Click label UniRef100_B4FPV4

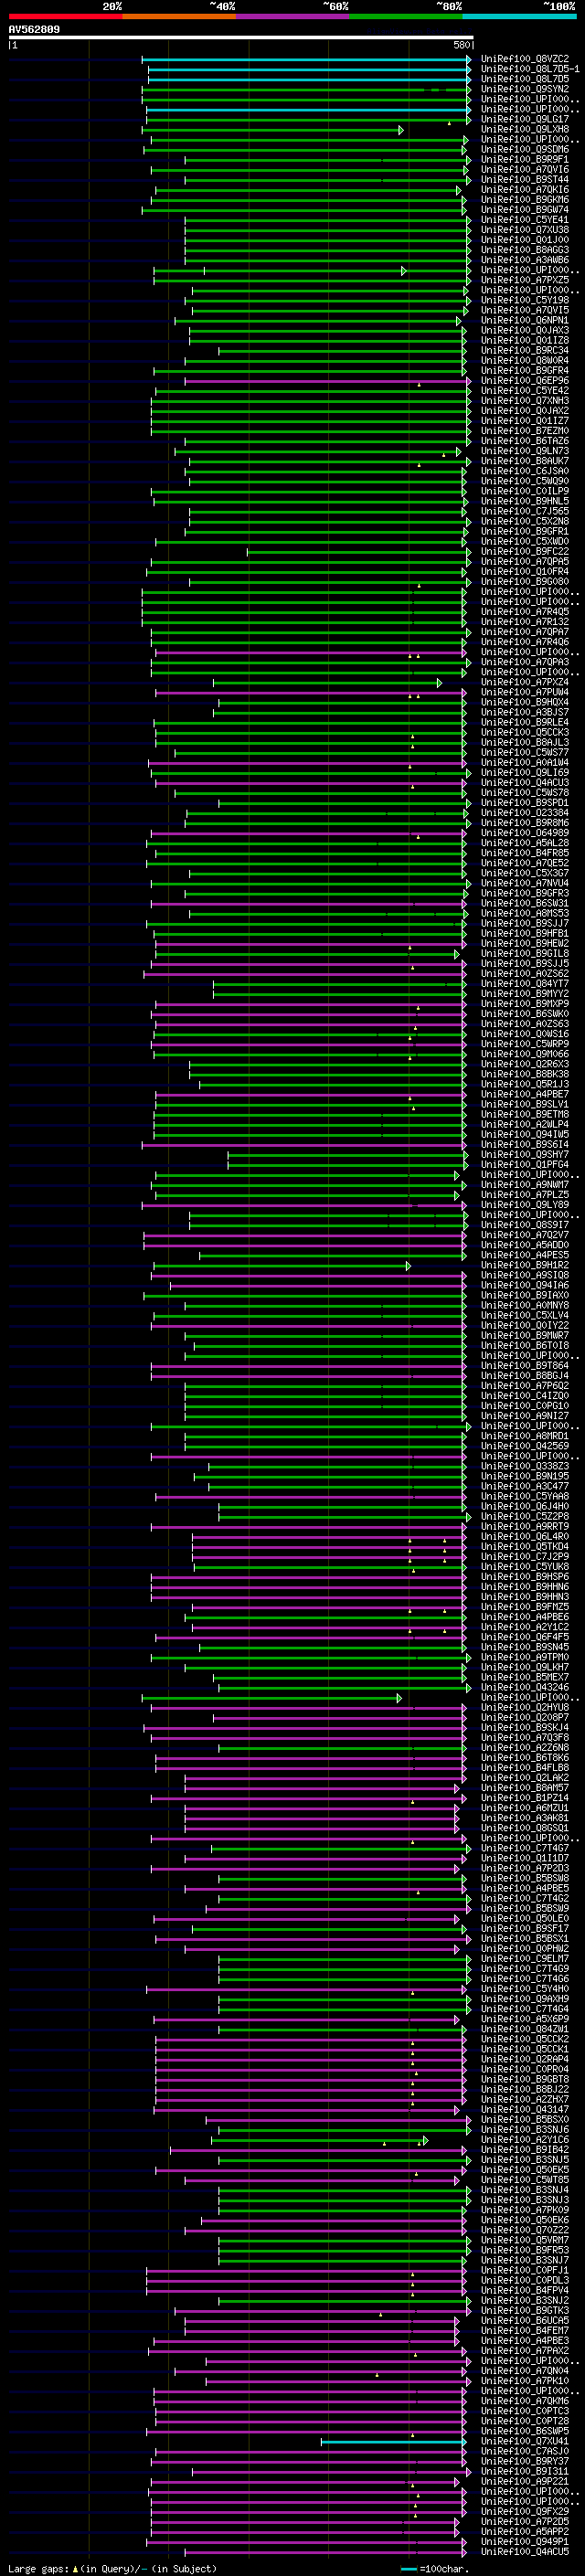click(525, 2290)
